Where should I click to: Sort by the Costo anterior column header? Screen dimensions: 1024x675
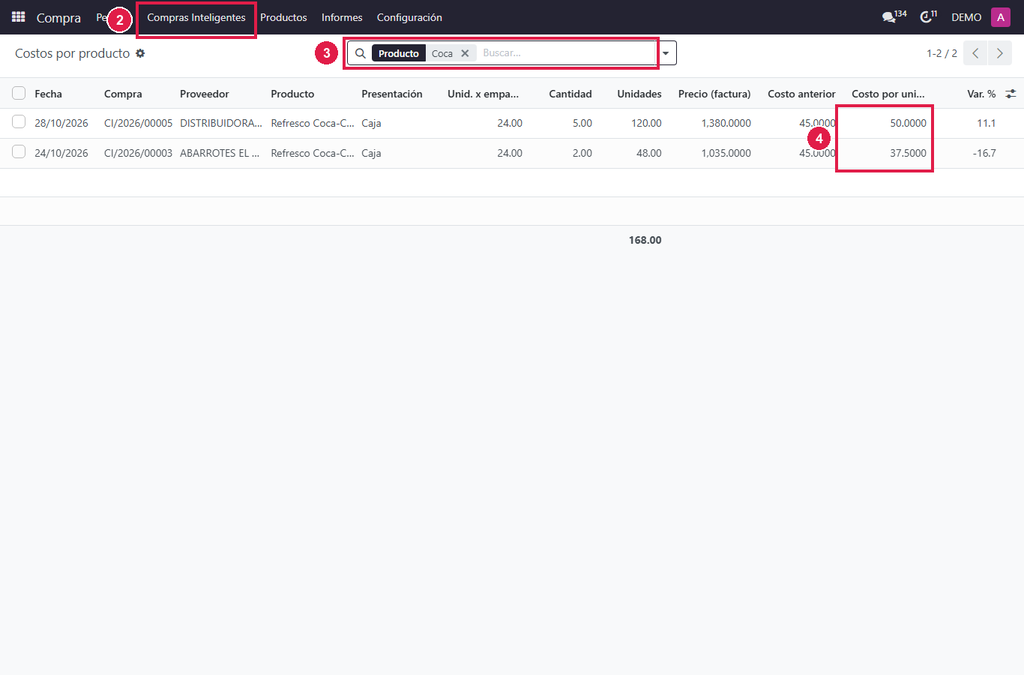click(801, 94)
